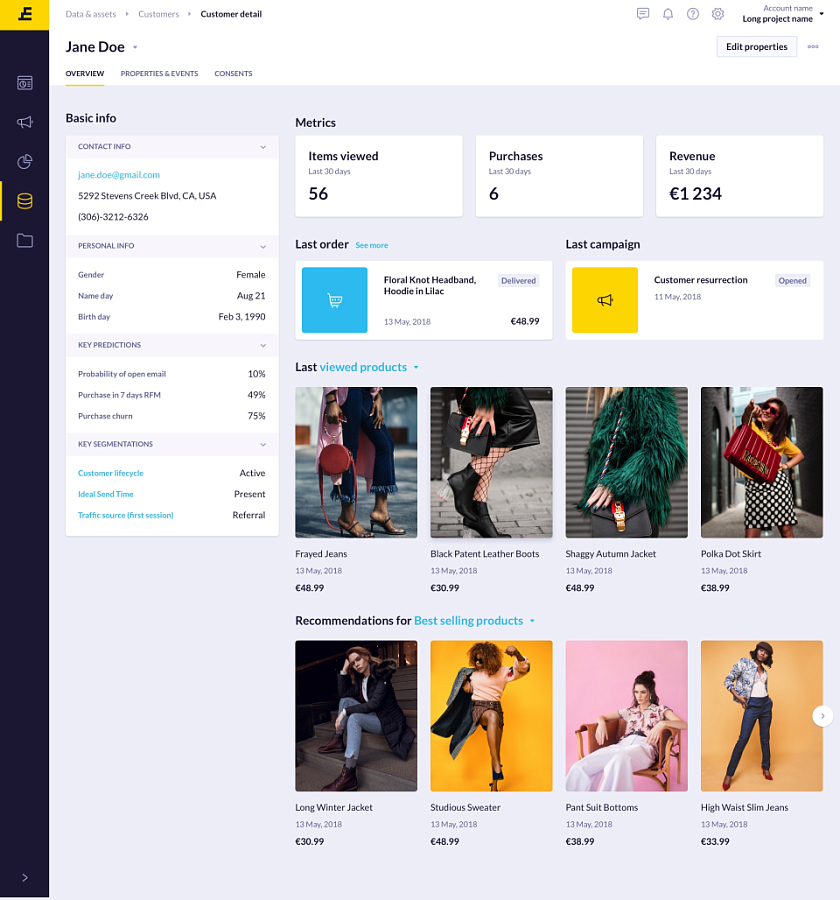Open notifications bell icon
This screenshot has height=900, width=840.
[x=668, y=14]
